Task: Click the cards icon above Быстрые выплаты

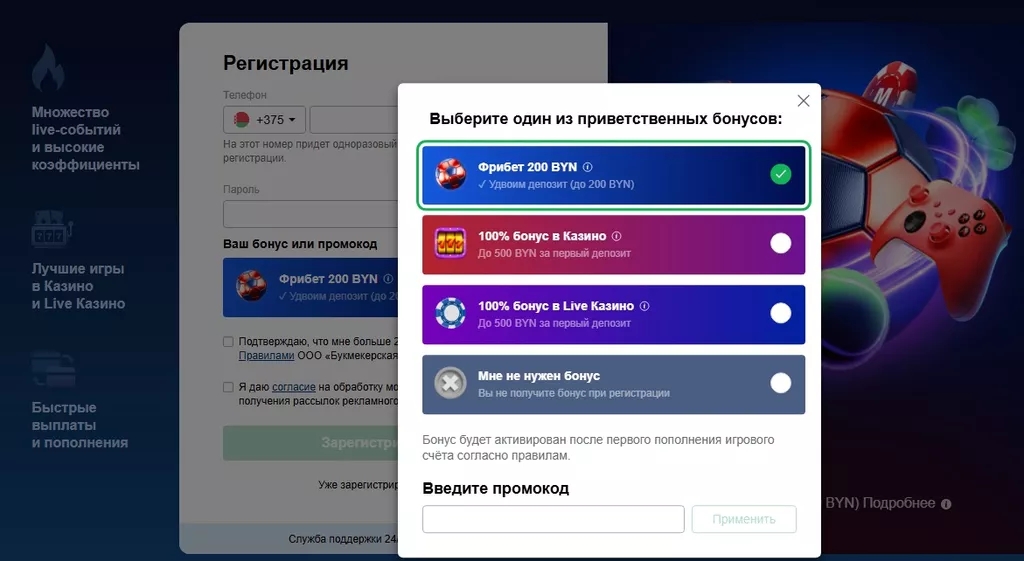Action: pyautogui.click(x=54, y=370)
